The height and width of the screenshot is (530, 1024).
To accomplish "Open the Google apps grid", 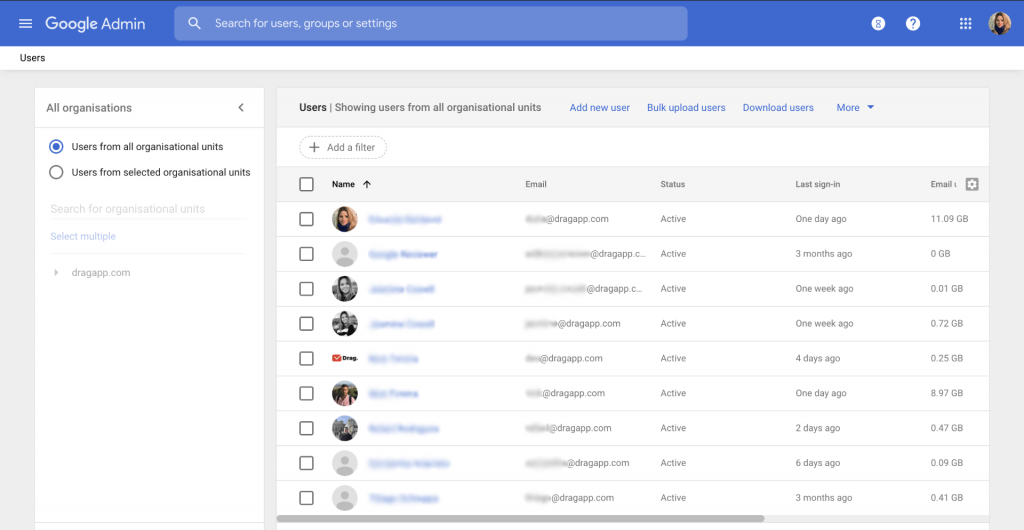I will click(965, 23).
